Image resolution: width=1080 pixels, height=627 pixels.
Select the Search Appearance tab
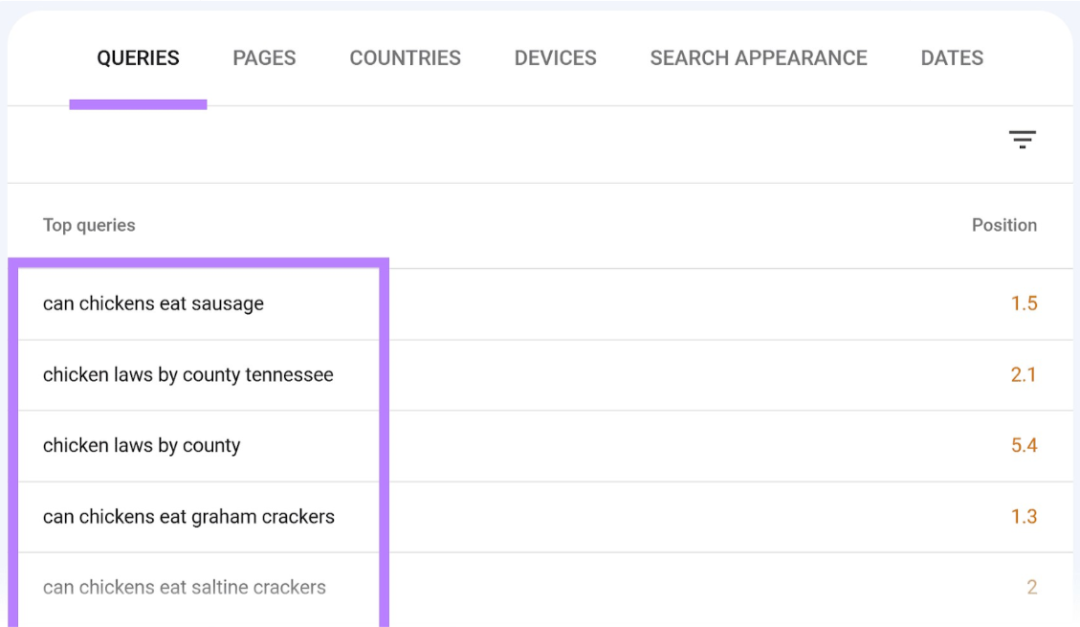coord(758,58)
